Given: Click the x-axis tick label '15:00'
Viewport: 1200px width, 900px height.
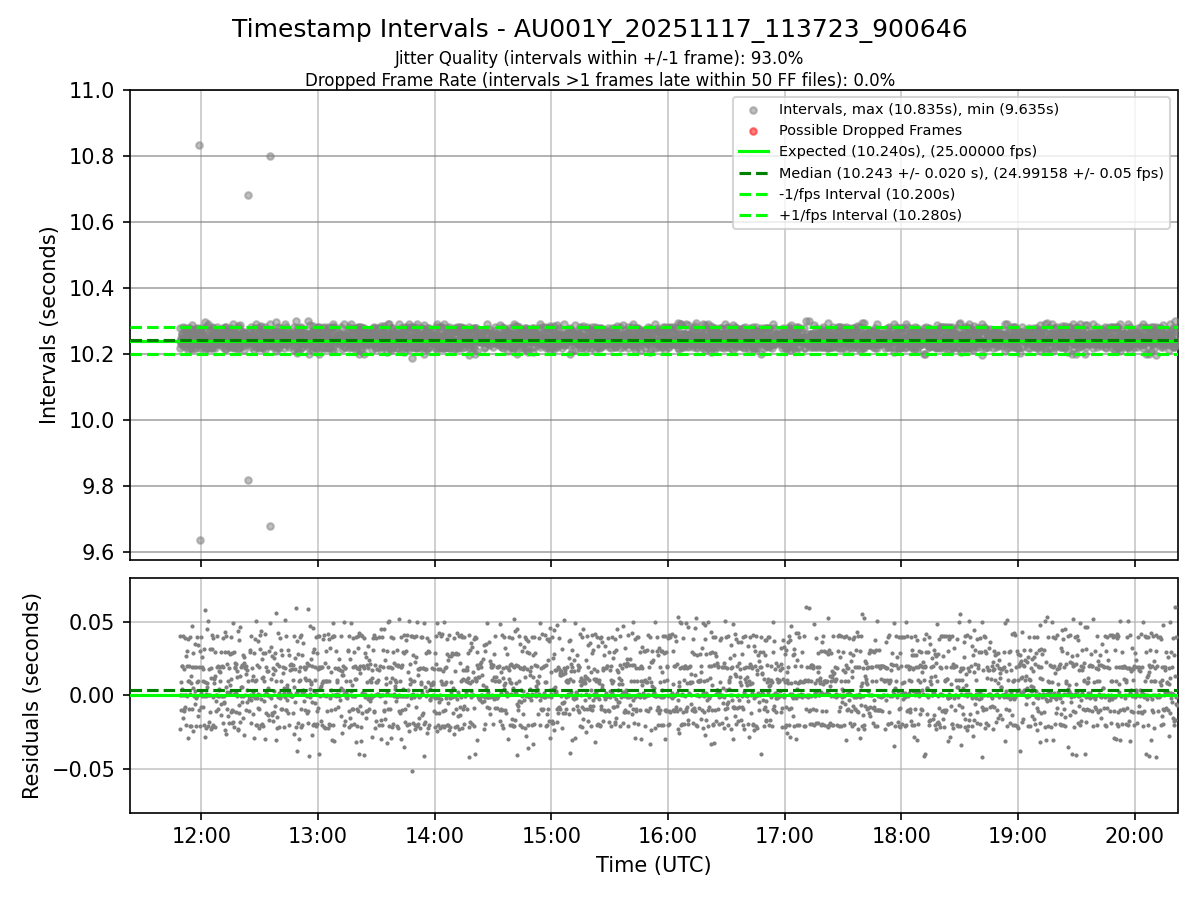Looking at the screenshot, I should [551, 835].
